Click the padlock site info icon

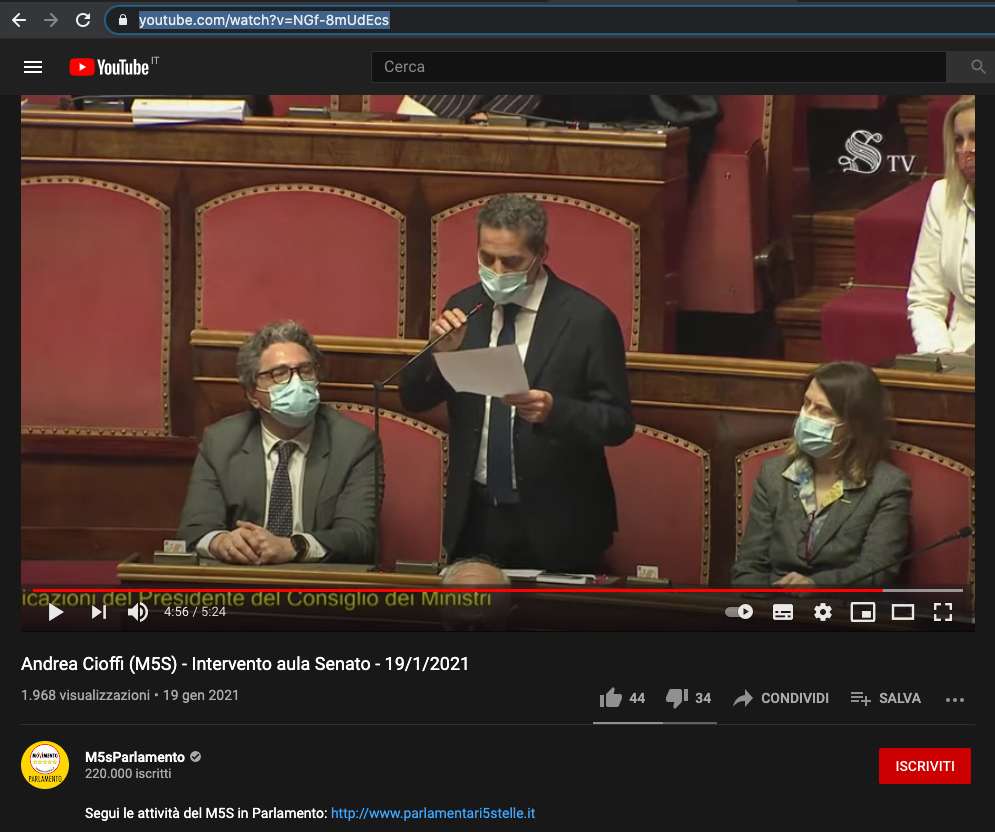123,20
